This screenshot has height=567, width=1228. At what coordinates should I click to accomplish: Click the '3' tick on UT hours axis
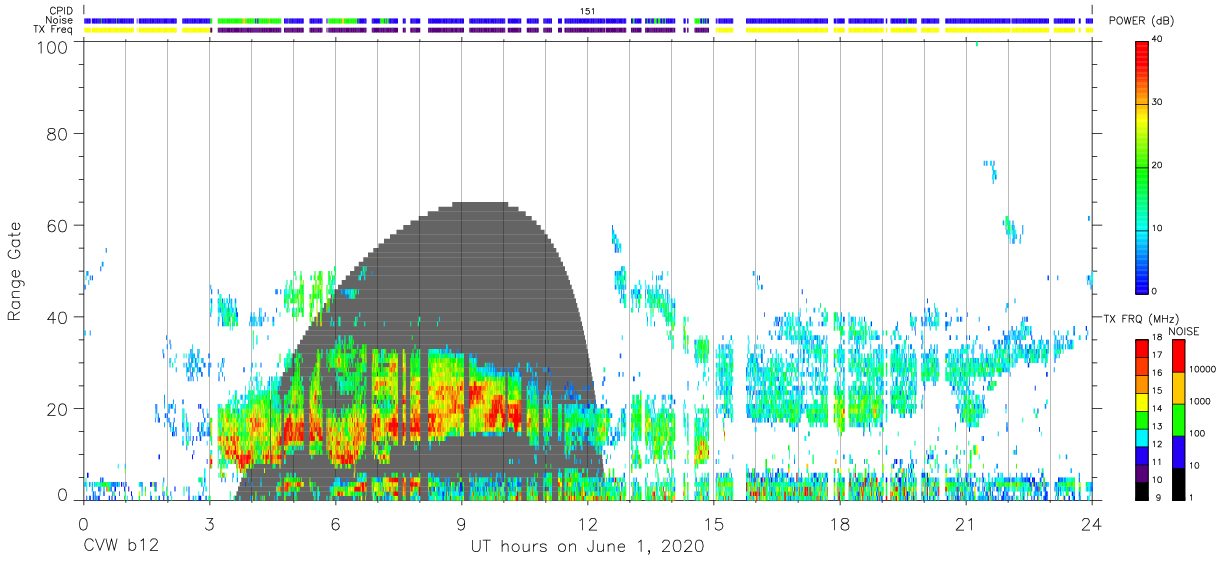(209, 524)
